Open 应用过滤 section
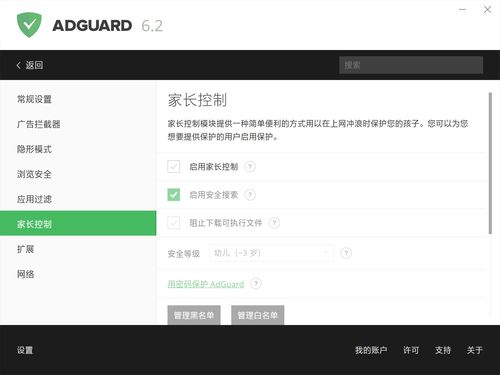Screen dimensions: 500x375 click(x=78, y=199)
